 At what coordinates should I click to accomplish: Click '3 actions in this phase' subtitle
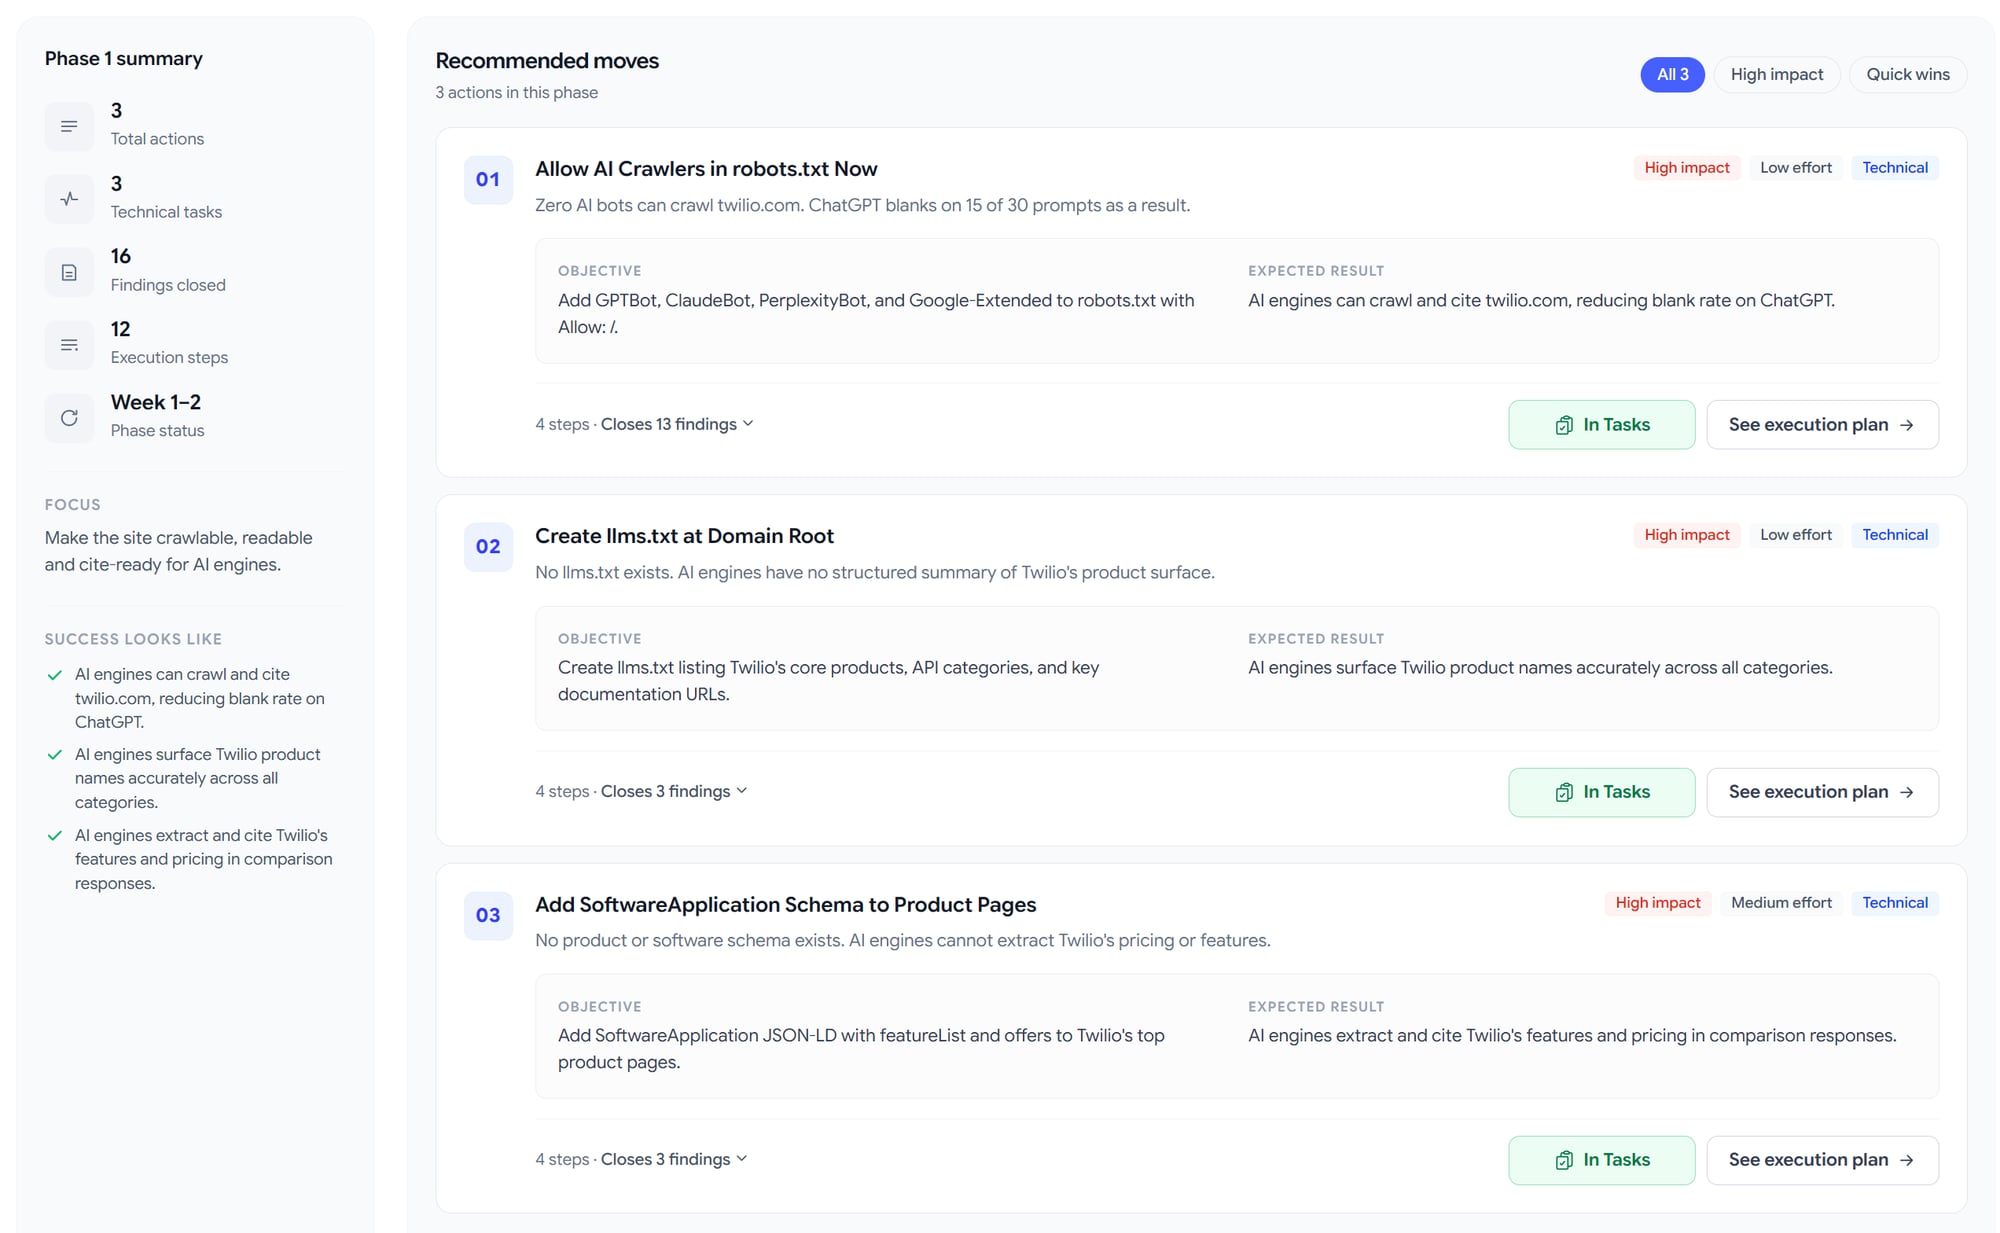(x=517, y=92)
